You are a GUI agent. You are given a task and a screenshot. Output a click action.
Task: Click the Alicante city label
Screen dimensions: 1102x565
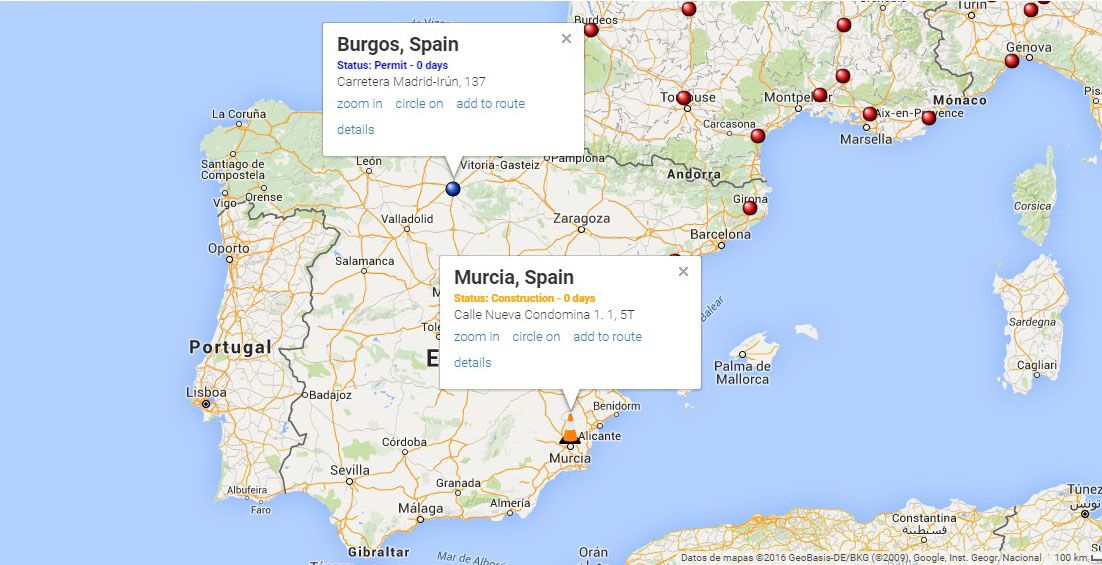pos(599,436)
